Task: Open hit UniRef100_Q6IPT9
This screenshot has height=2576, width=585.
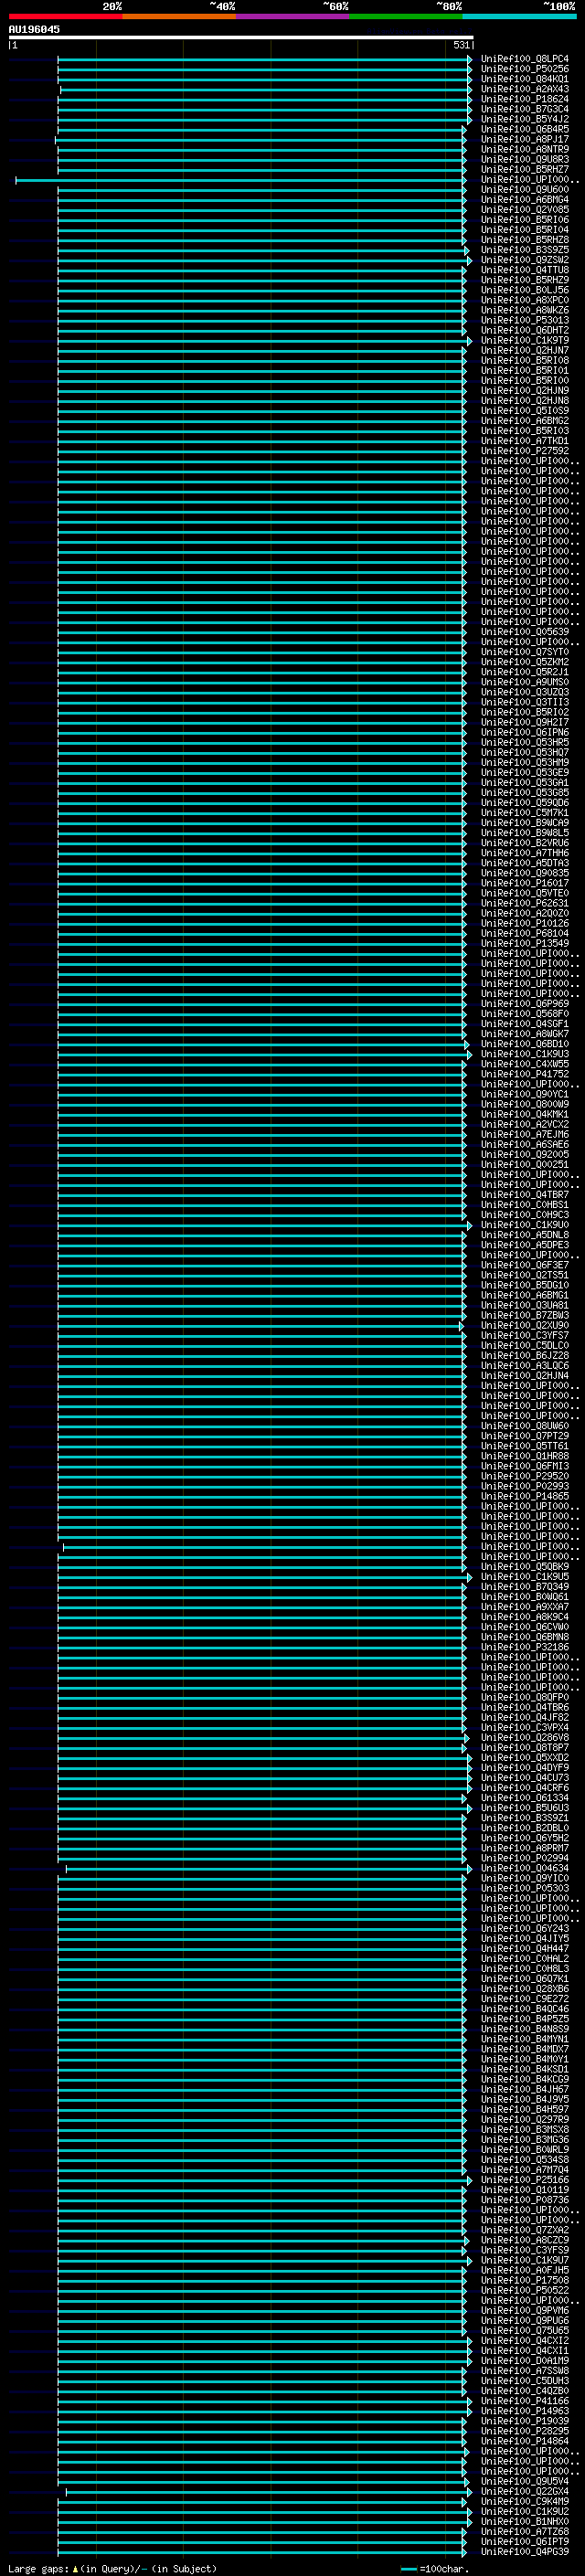Action: point(525,2542)
